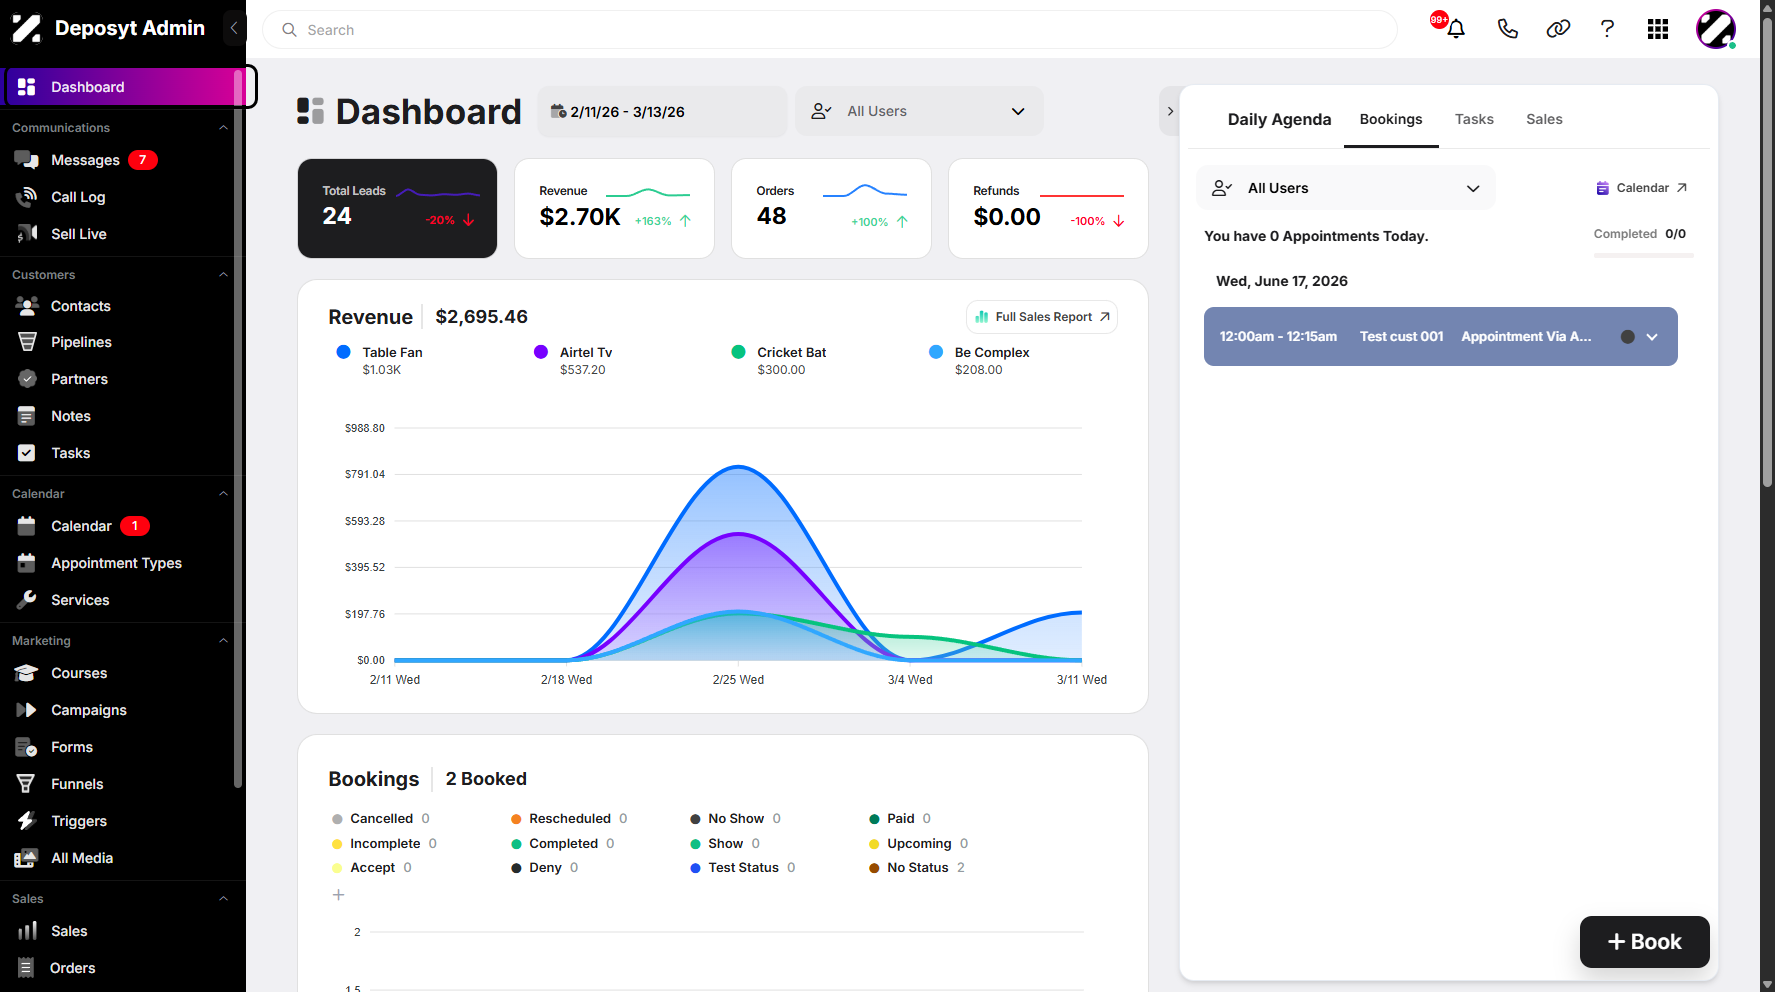Open the dashboard All Users dropdown

(x=919, y=111)
